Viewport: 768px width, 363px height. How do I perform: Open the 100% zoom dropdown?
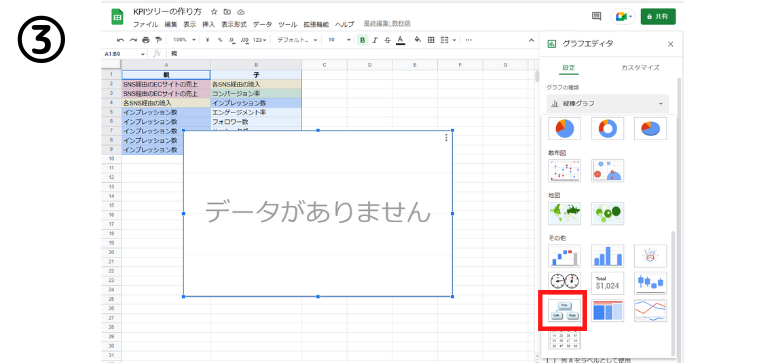[x=185, y=40]
